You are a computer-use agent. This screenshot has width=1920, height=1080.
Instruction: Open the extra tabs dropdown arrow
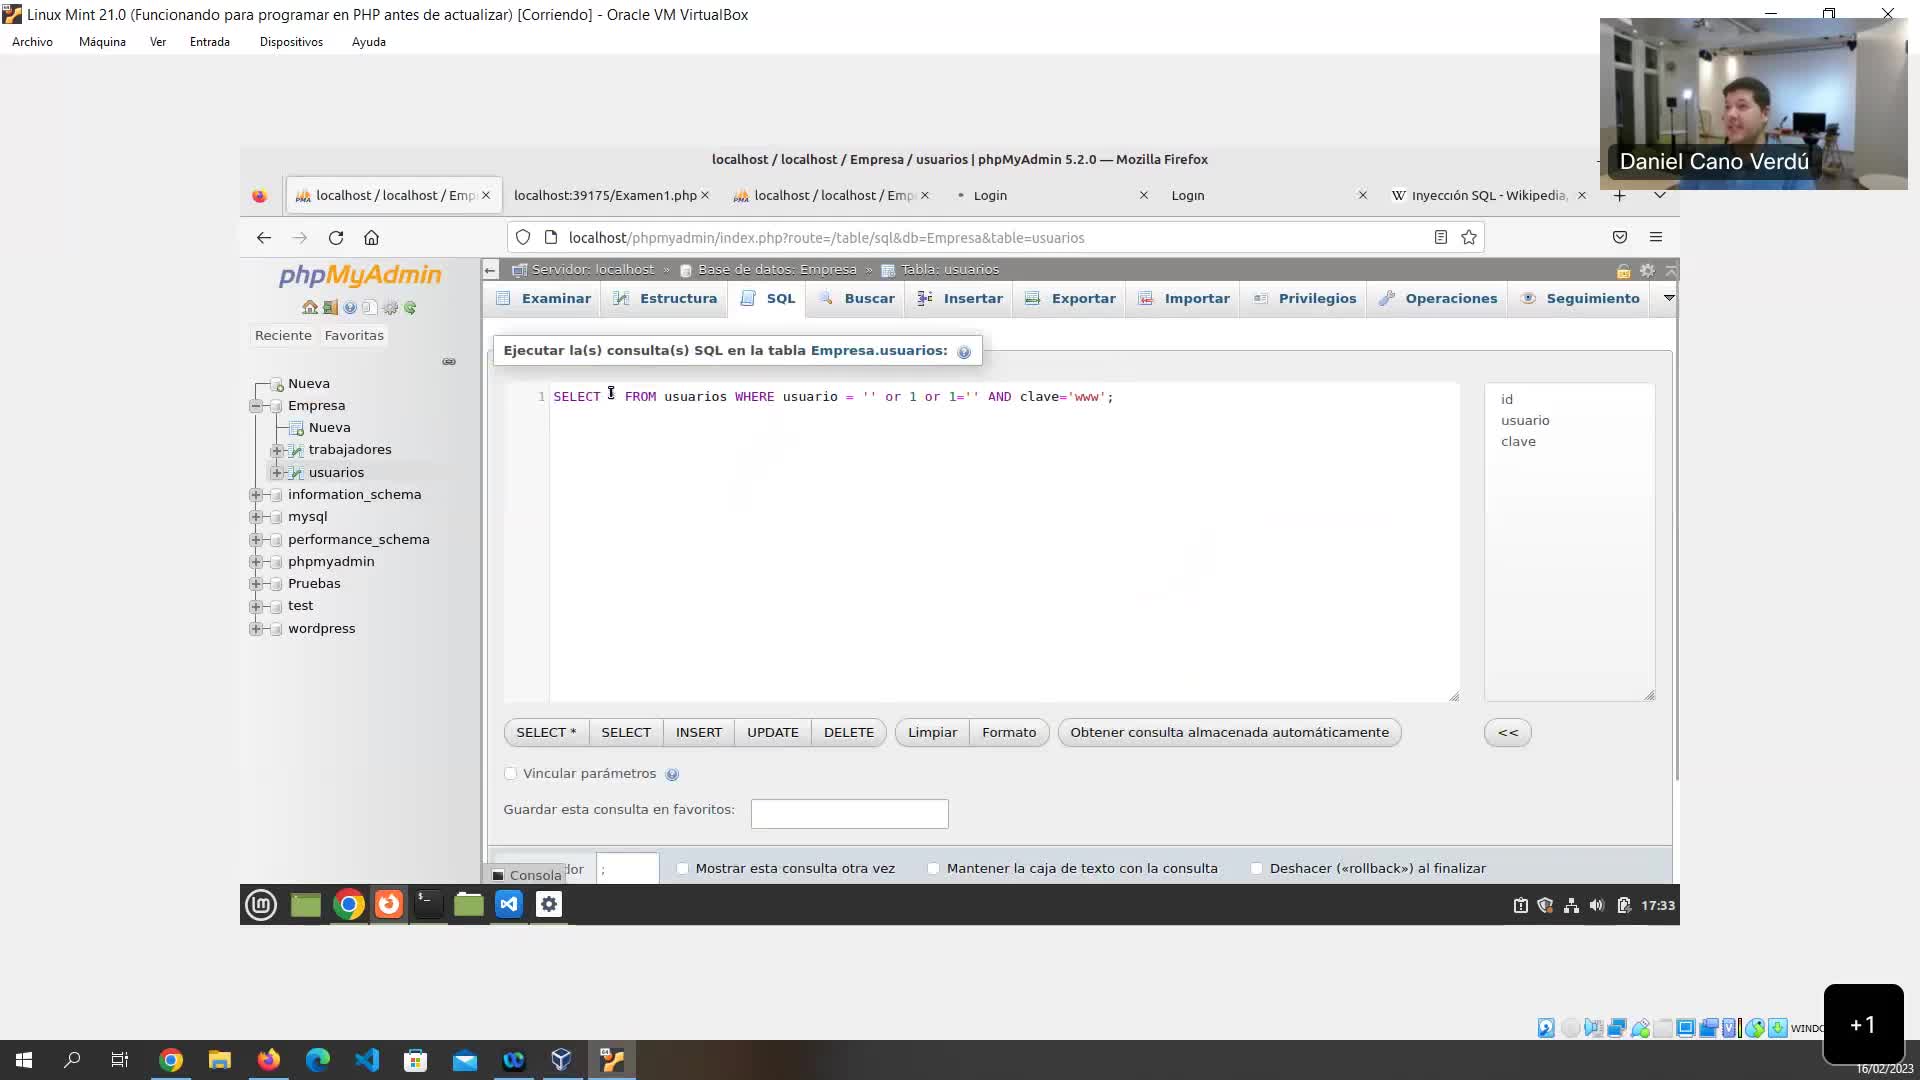point(1668,297)
